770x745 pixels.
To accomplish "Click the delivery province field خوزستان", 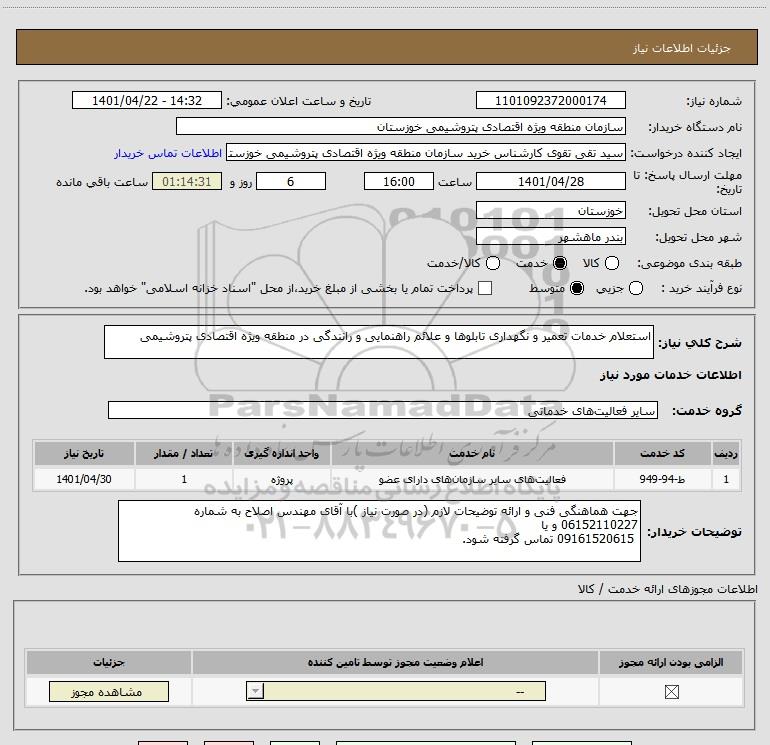I will [550, 210].
